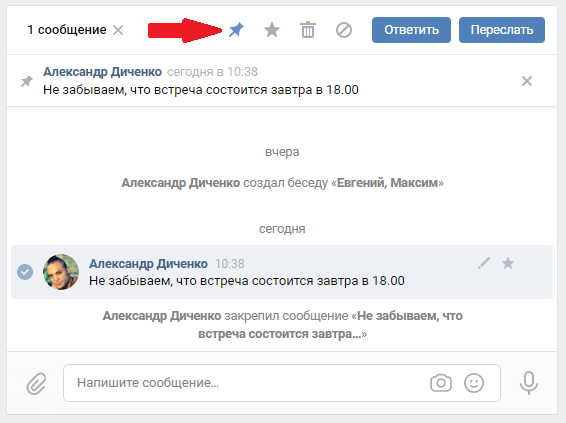
Task: Open attachments with the paperclip icon
Action: (x=36, y=383)
